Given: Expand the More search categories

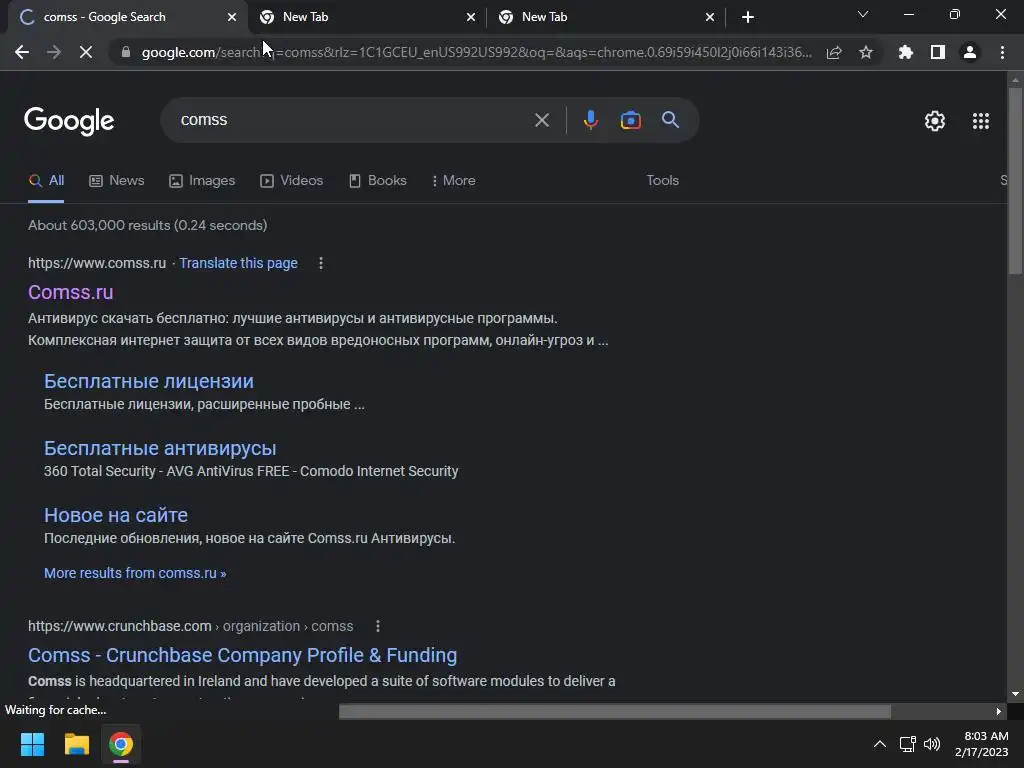Looking at the screenshot, I should coord(453,181).
